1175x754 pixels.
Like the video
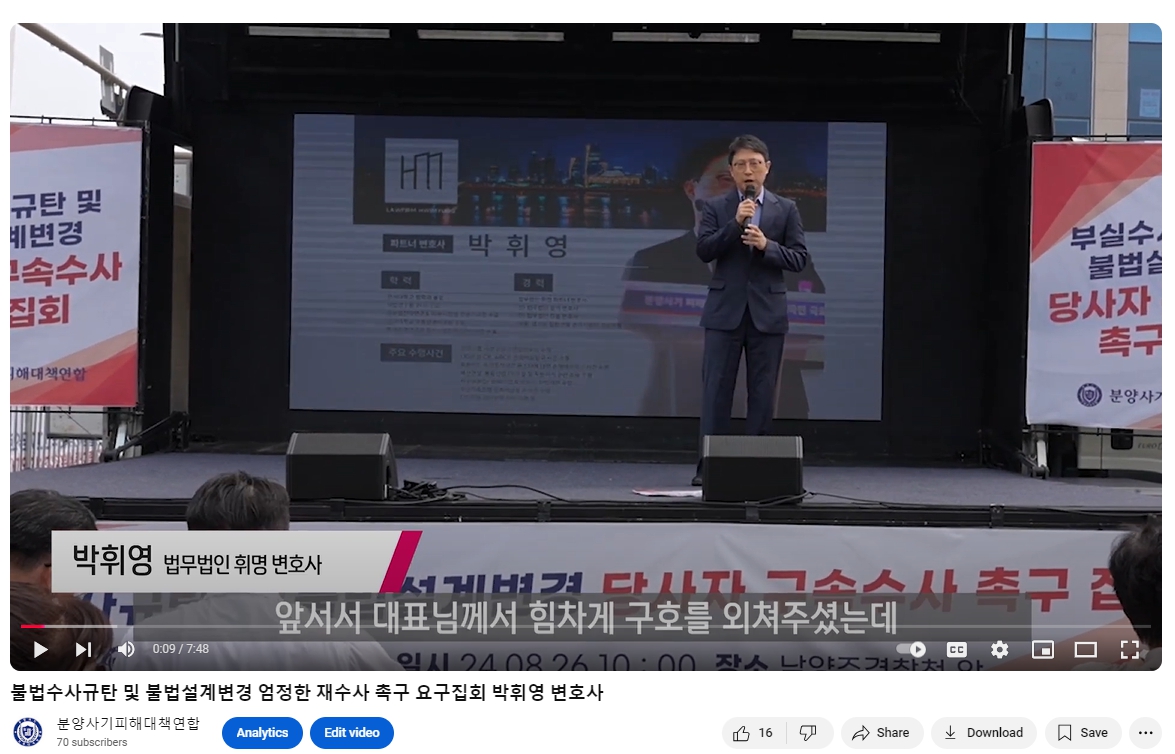click(753, 733)
